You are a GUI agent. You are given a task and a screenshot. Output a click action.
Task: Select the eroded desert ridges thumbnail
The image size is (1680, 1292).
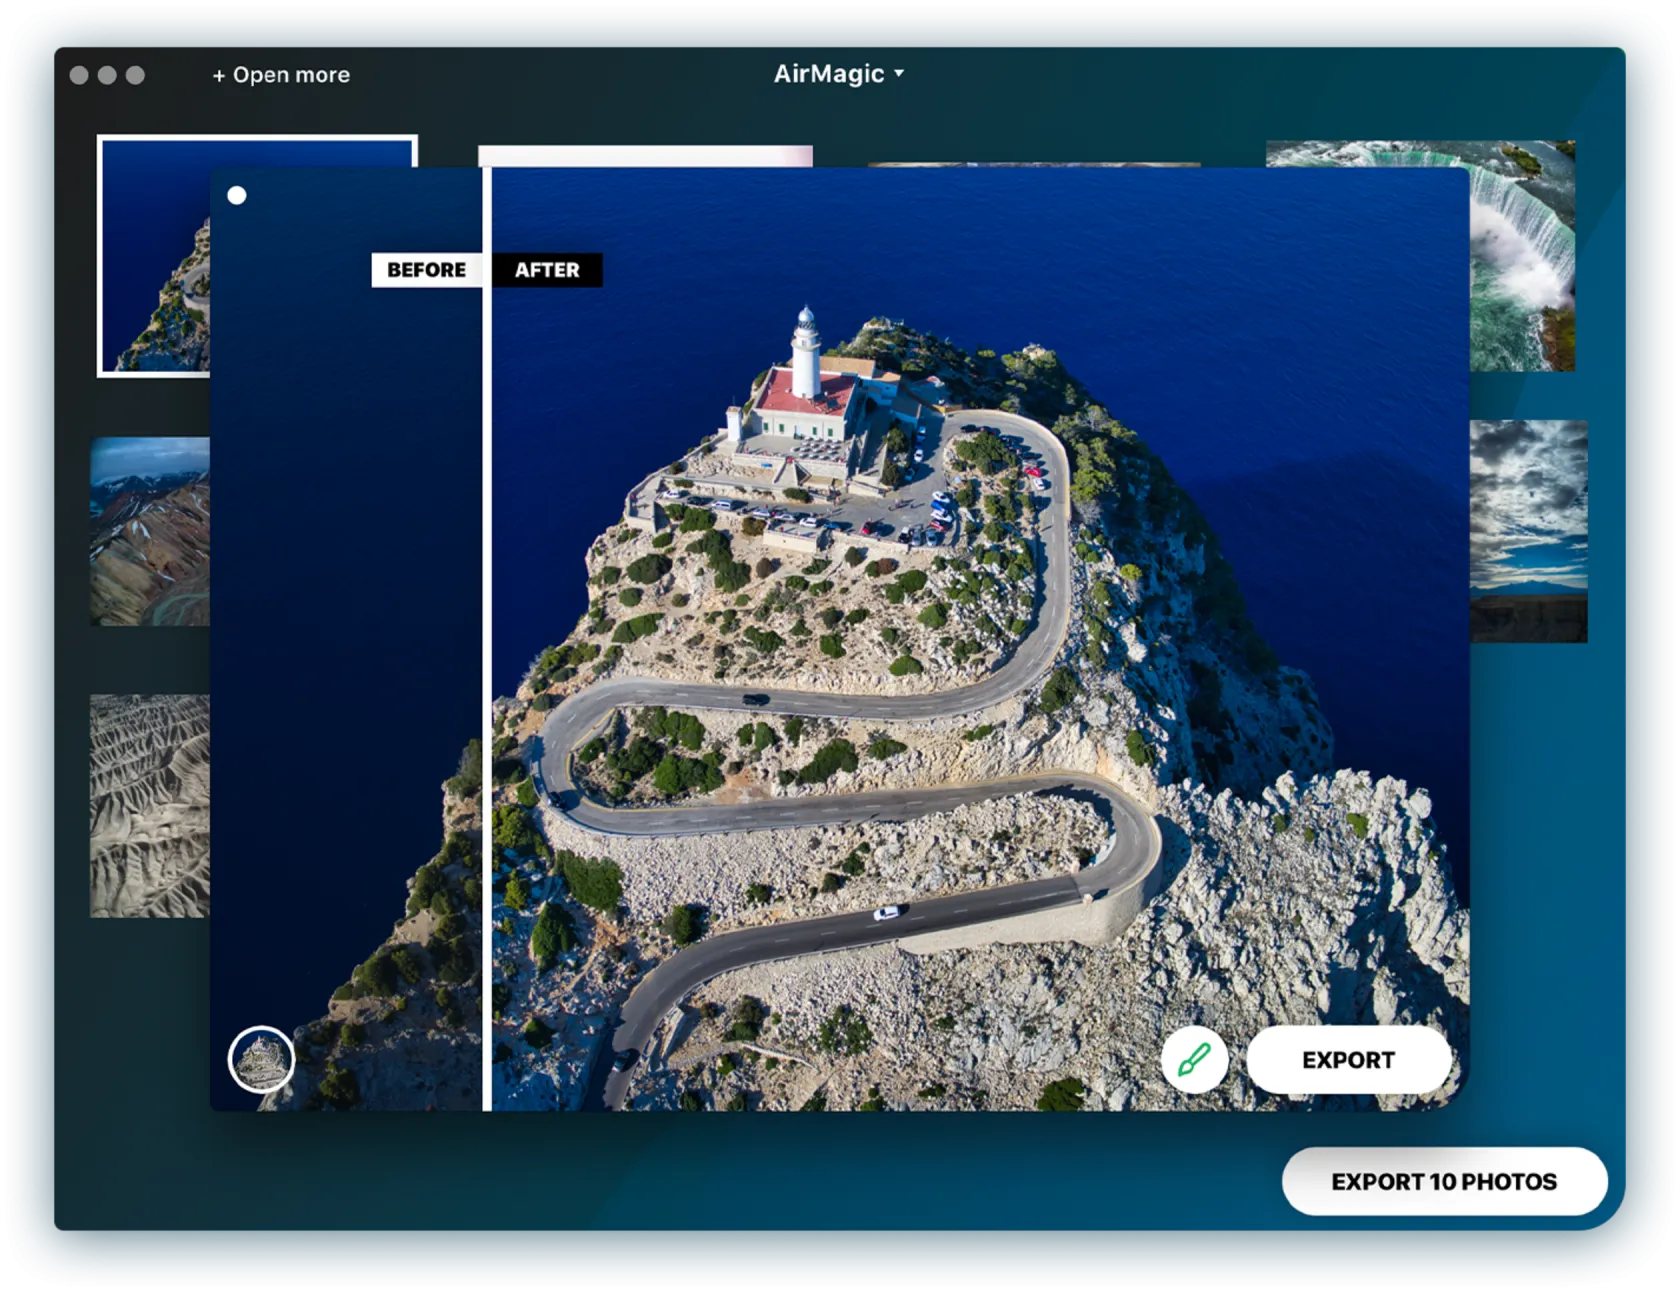coord(148,800)
